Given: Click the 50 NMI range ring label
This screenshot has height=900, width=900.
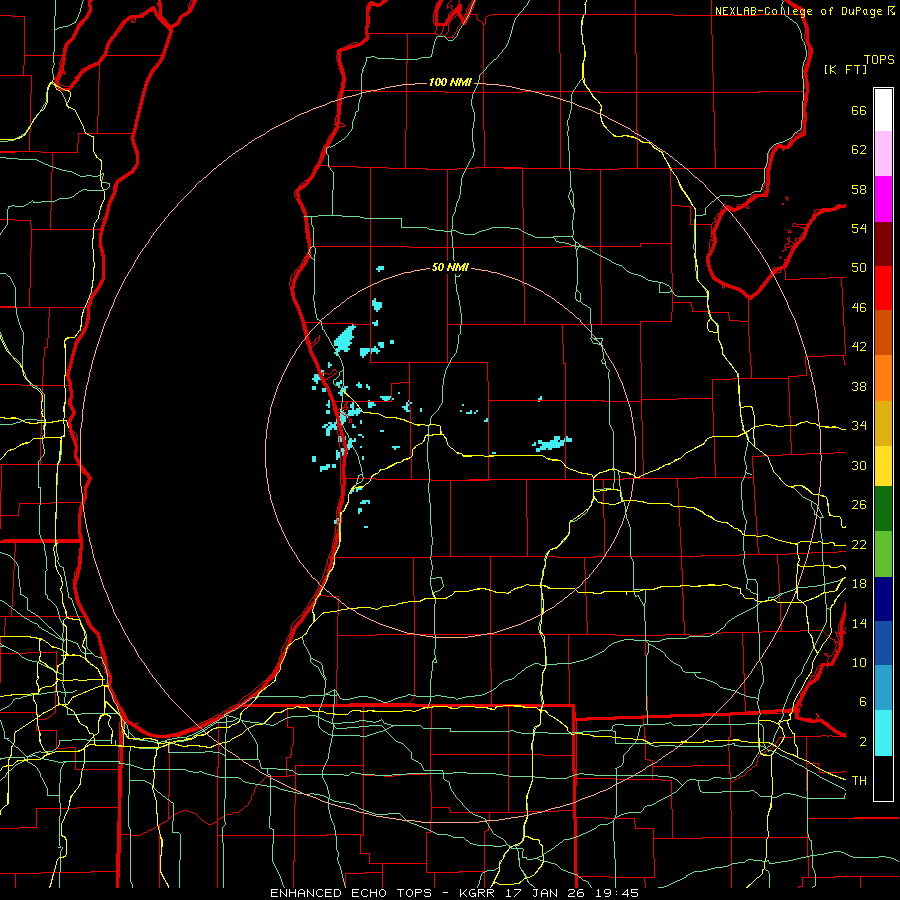Looking at the screenshot, I should 450,267.
